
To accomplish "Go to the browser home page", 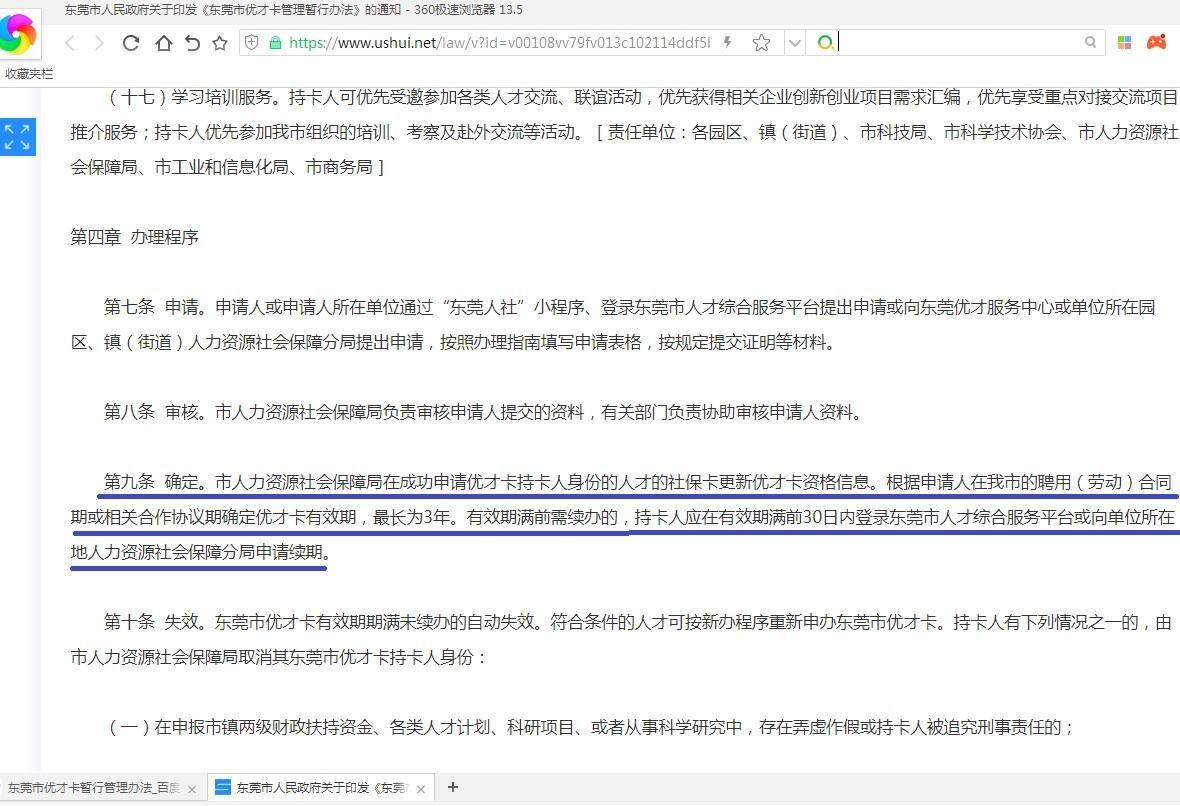I will tap(163, 43).
